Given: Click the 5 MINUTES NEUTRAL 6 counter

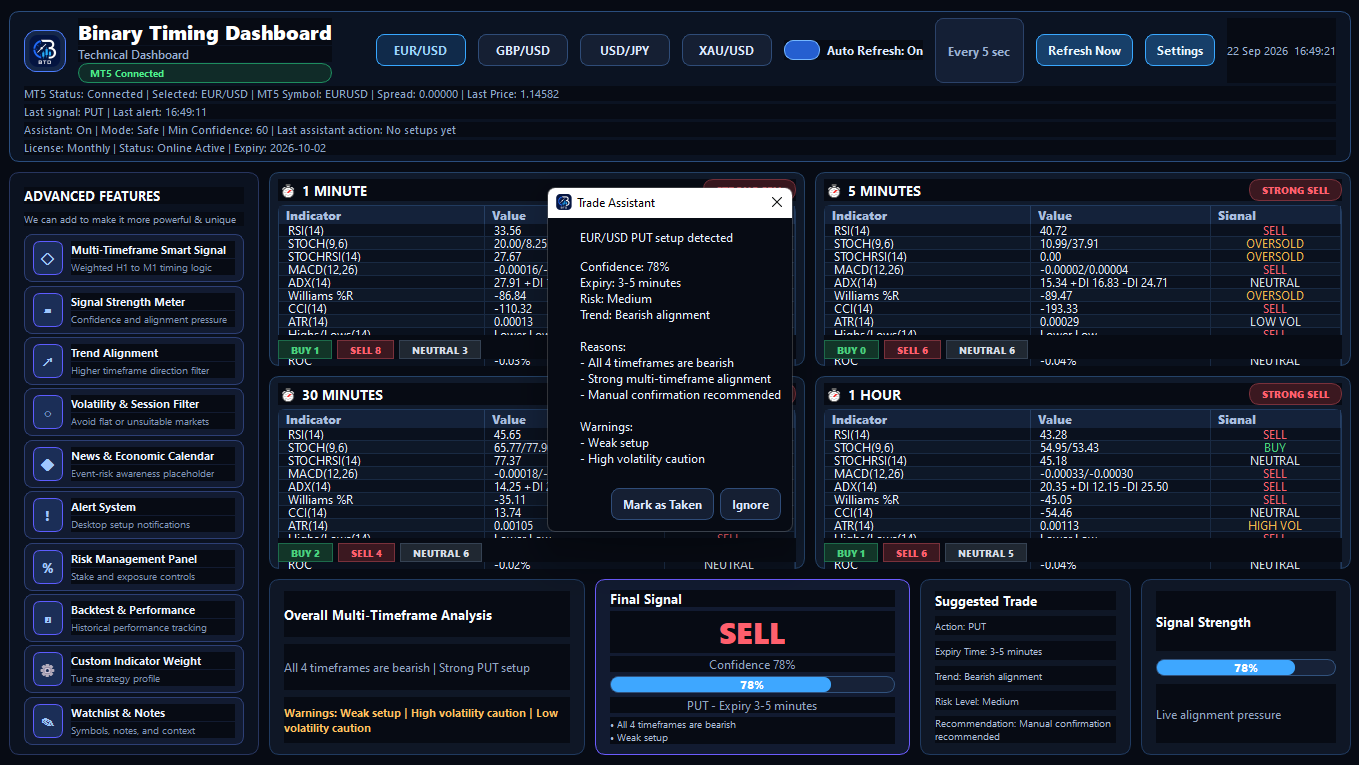Looking at the screenshot, I should pos(986,350).
